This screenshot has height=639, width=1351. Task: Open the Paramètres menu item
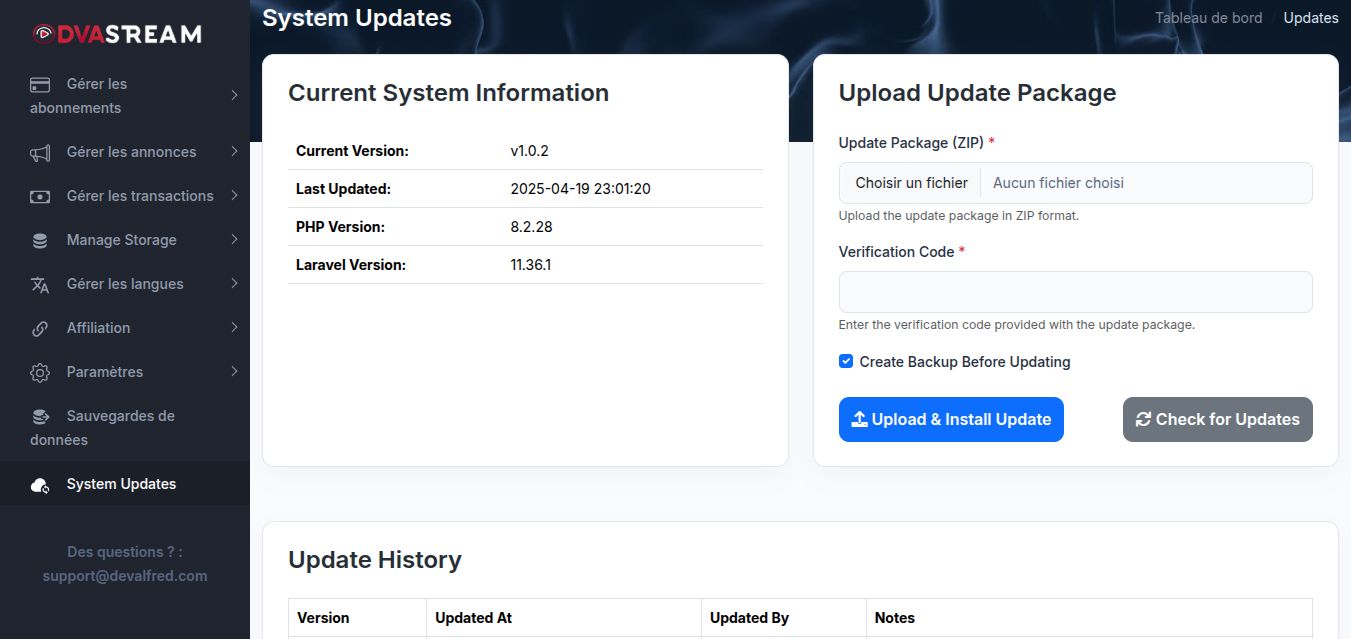(124, 372)
